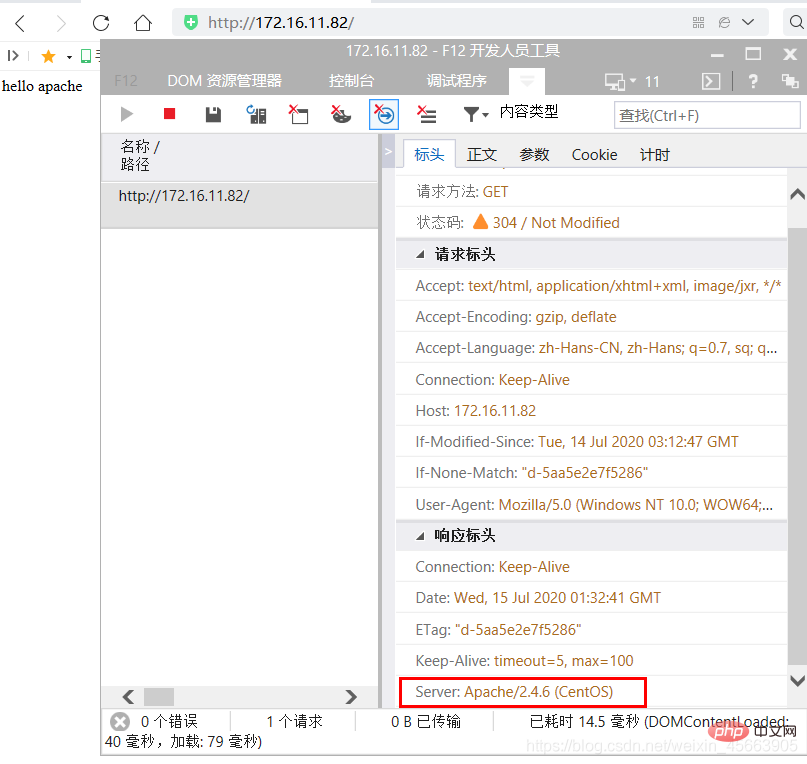
Task: Click the horizontal scrollbar thumb
Action: 159,697
